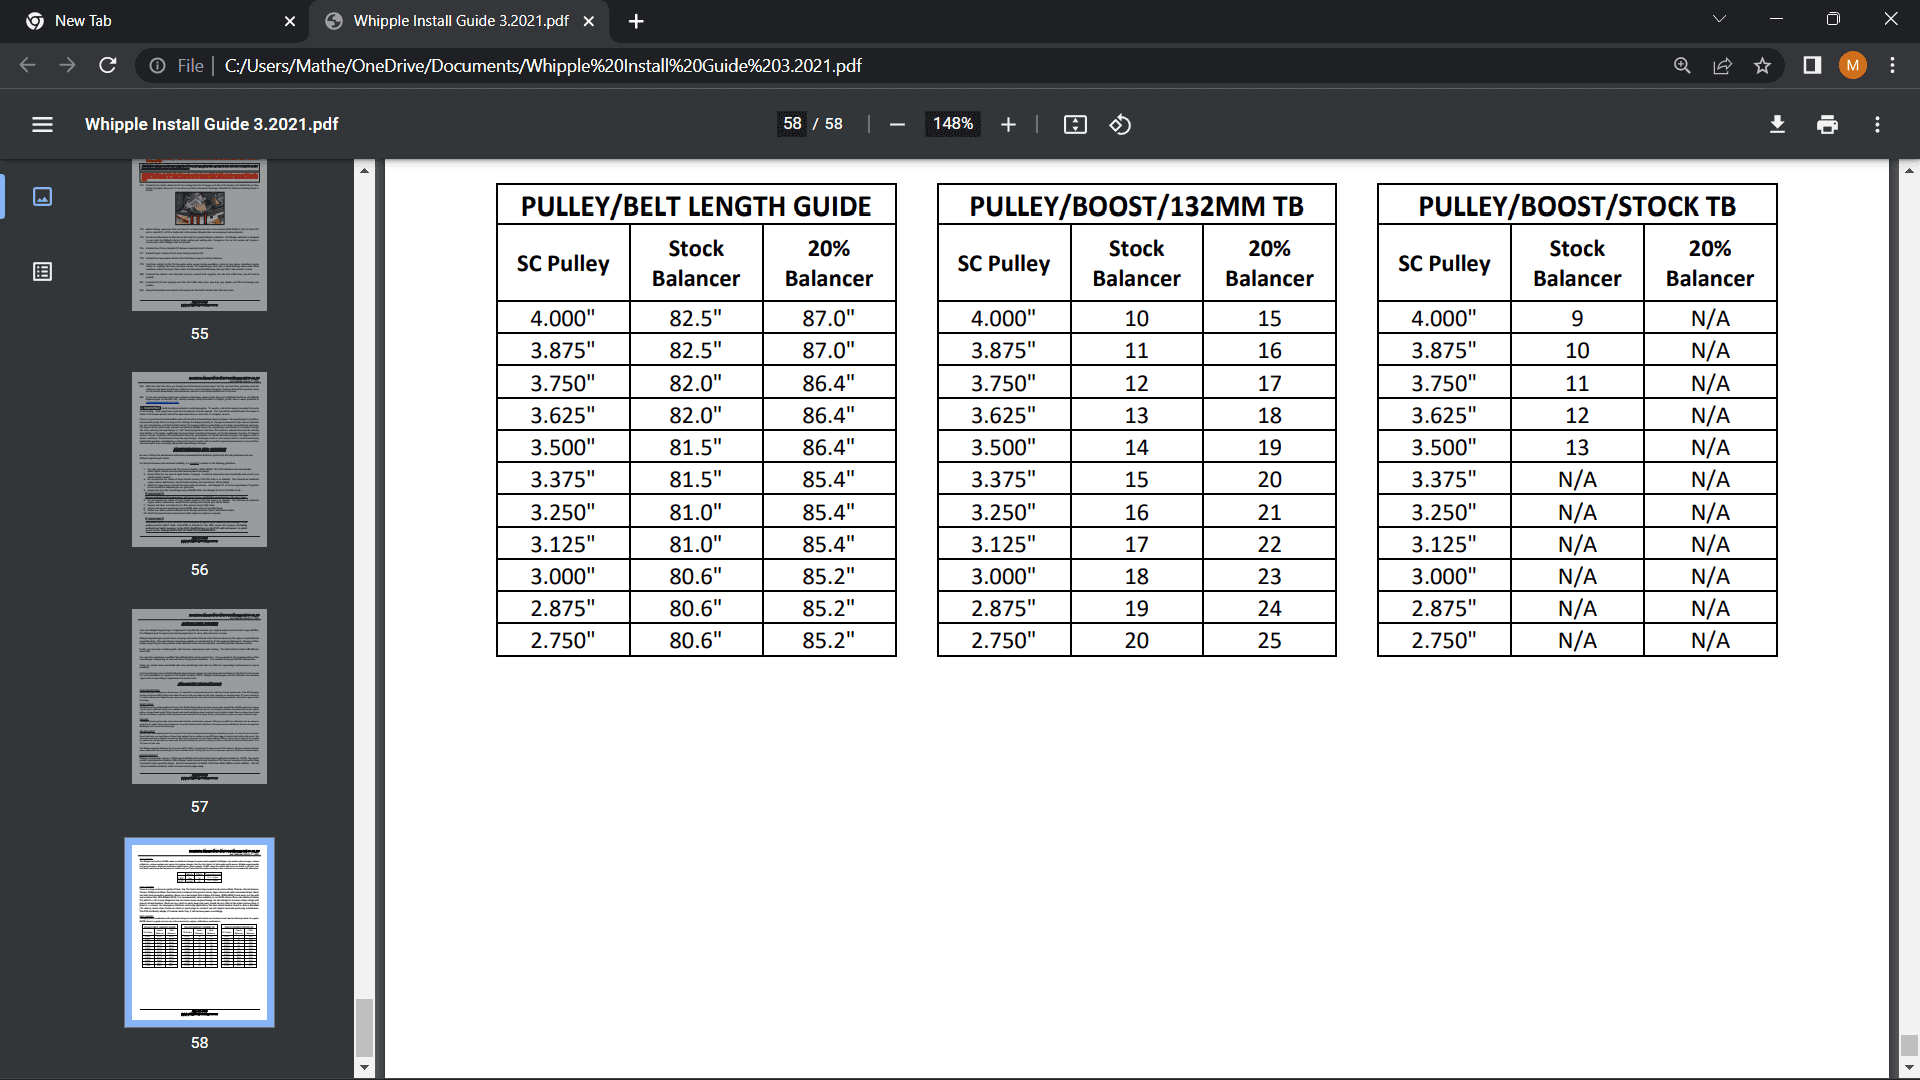Viewport: 1920px width, 1080px height.
Task: Switch to the New Tab tab
Action: pyautogui.click(x=156, y=21)
